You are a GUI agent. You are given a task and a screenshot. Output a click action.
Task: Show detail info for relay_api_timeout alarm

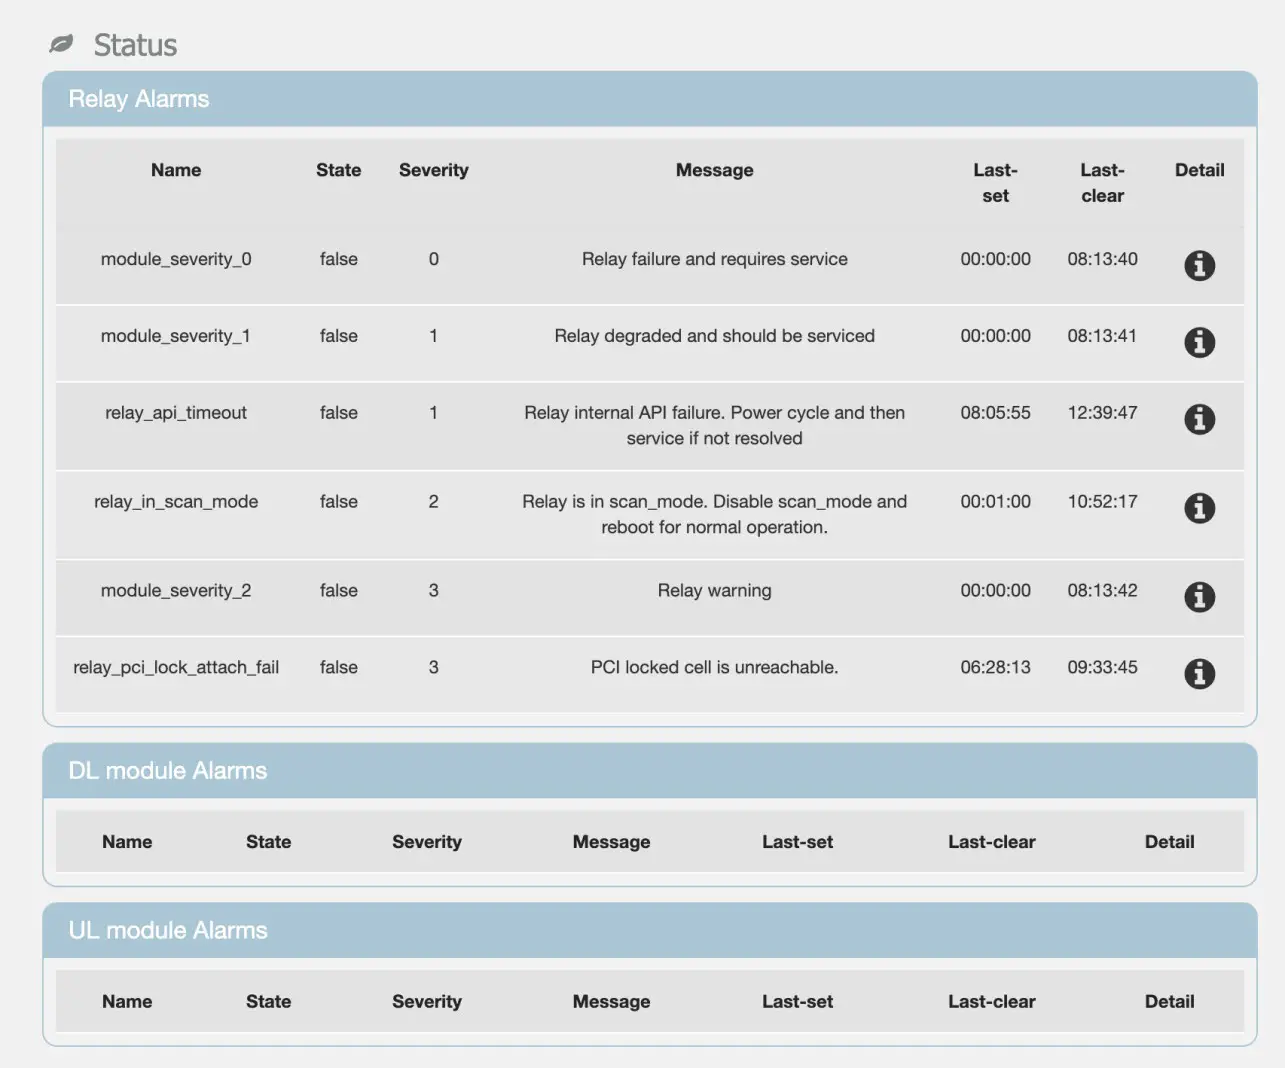pyautogui.click(x=1199, y=419)
